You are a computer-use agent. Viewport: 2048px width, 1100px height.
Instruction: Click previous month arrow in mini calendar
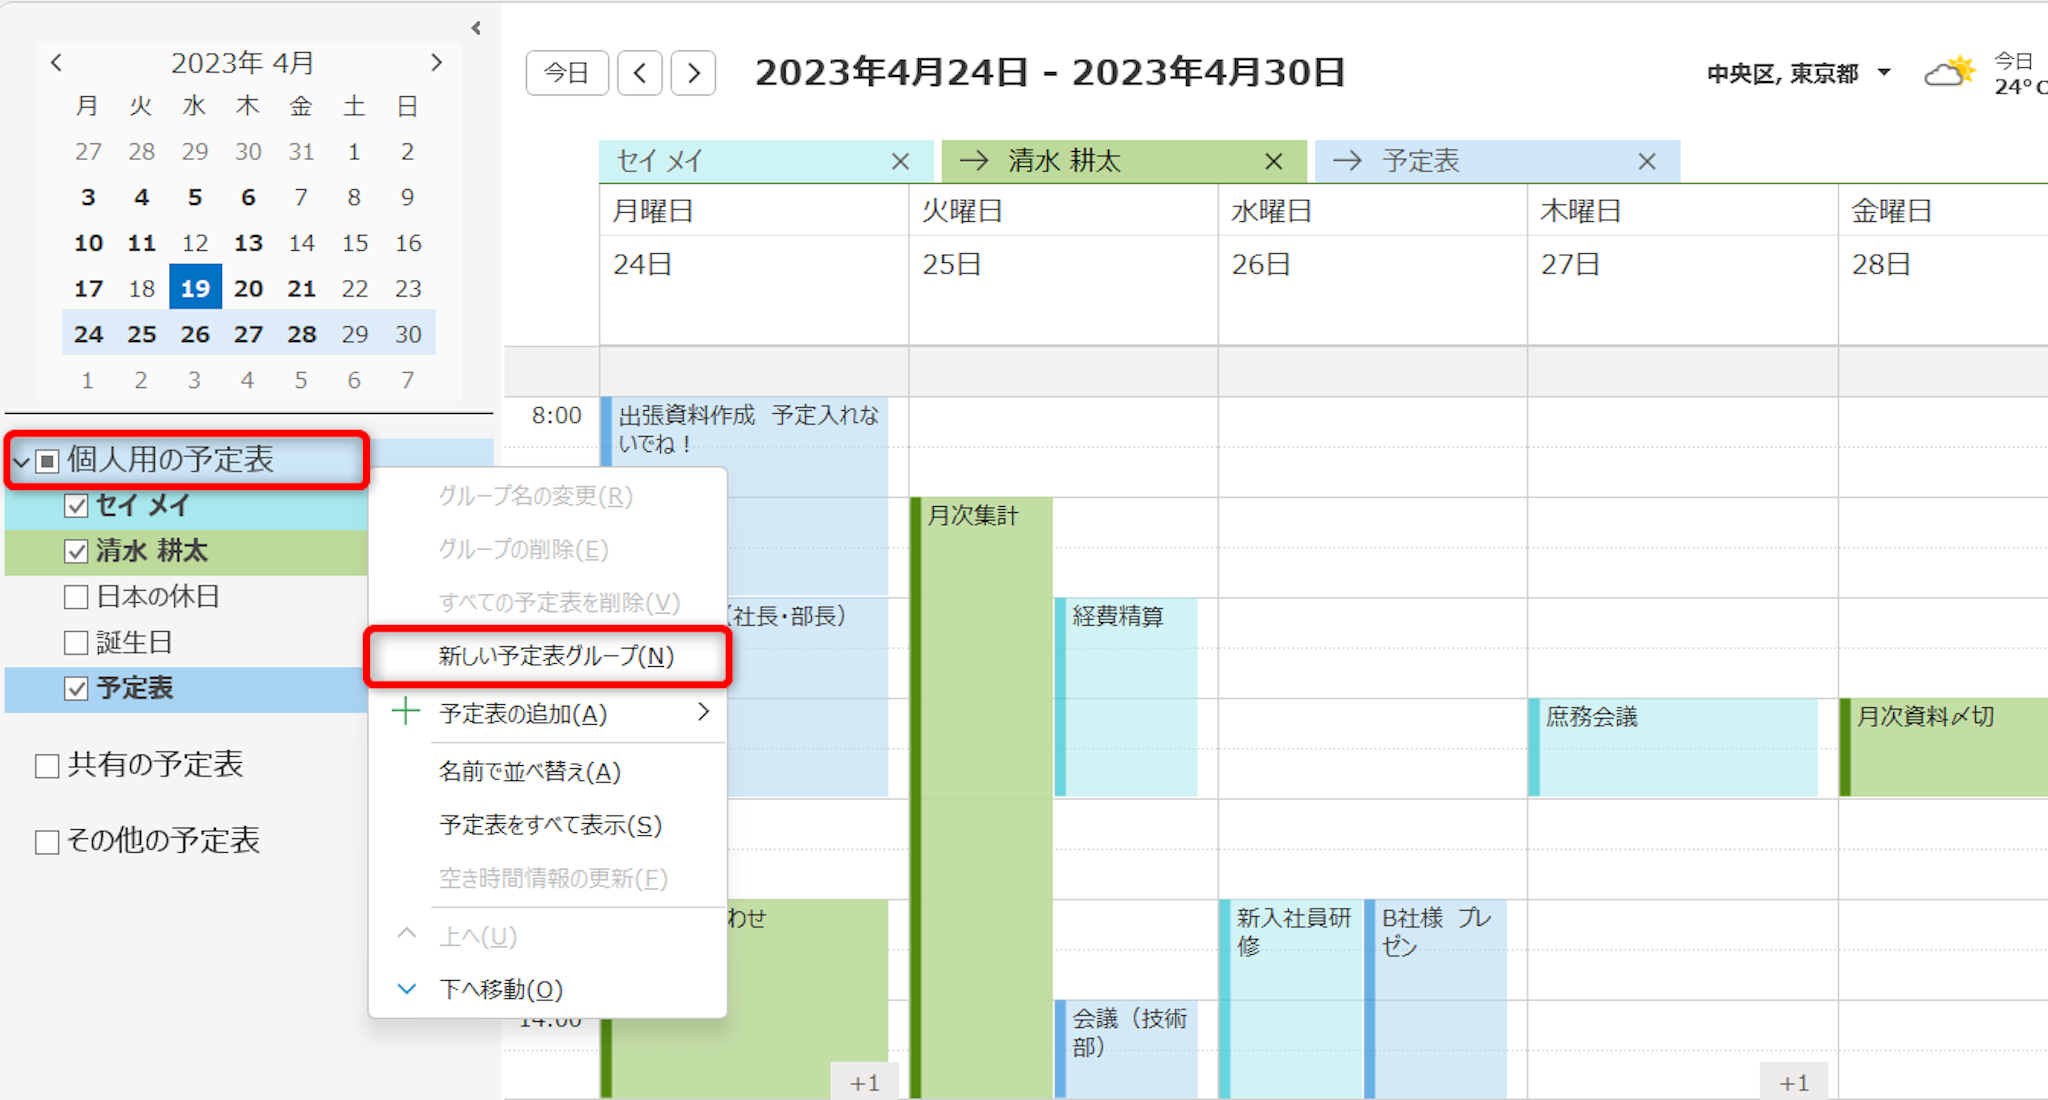click(56, 62)
